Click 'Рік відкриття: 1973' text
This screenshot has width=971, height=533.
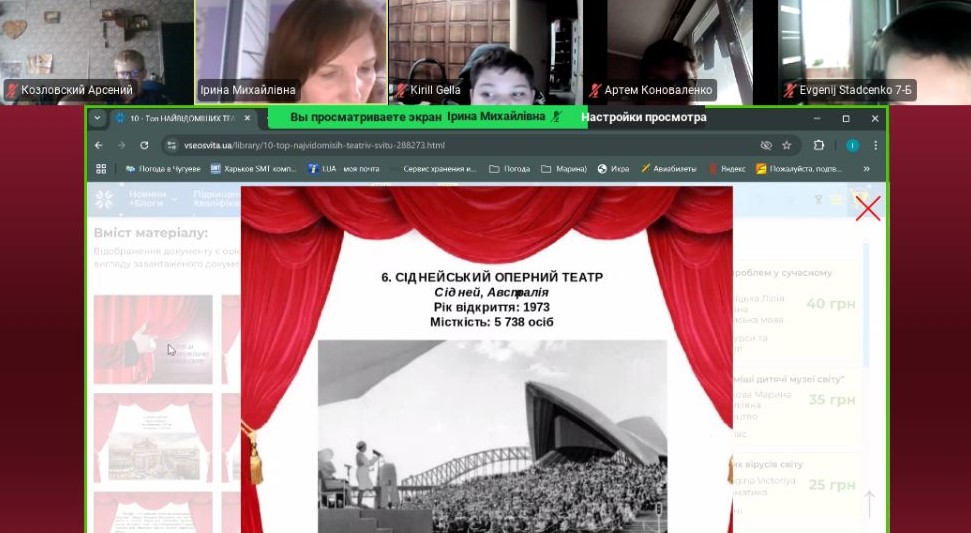[492, 307]
